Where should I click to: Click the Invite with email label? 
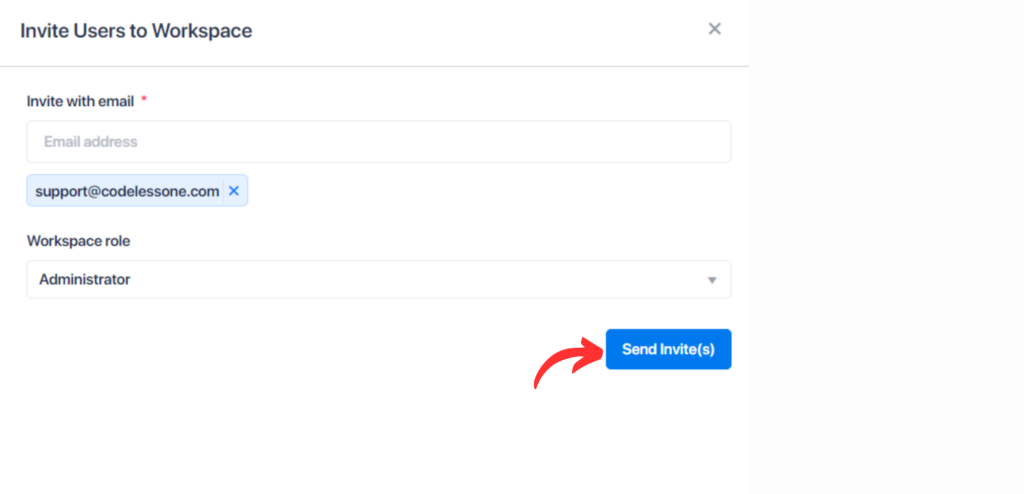coord(80,101)
